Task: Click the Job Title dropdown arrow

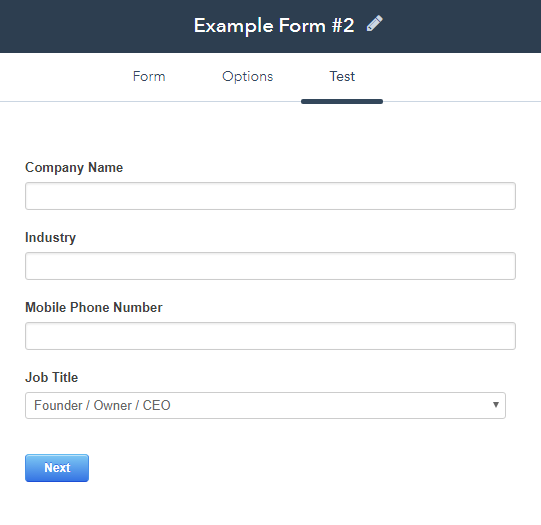Action: pos(496,405)
